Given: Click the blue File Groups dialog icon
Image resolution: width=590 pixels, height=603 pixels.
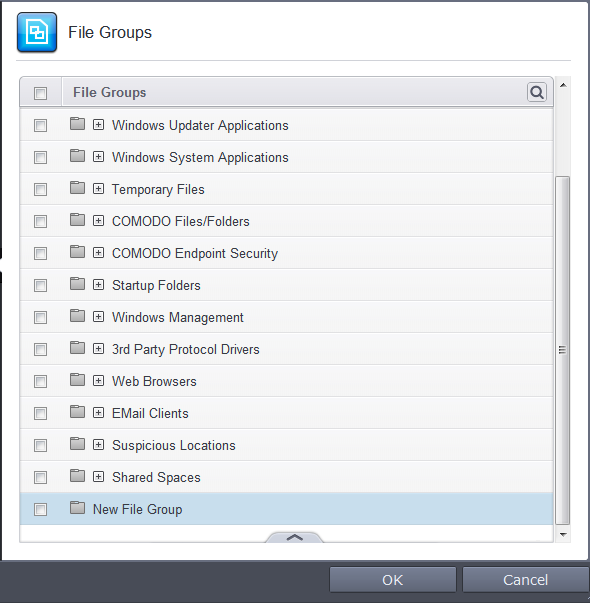Looking at the screenshot, I should pyautogui.click(x=37, y=32).
